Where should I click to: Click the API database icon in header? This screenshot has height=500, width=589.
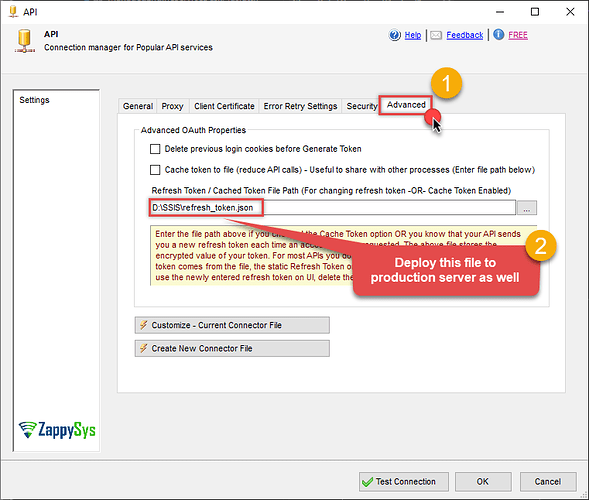[25, 41]
